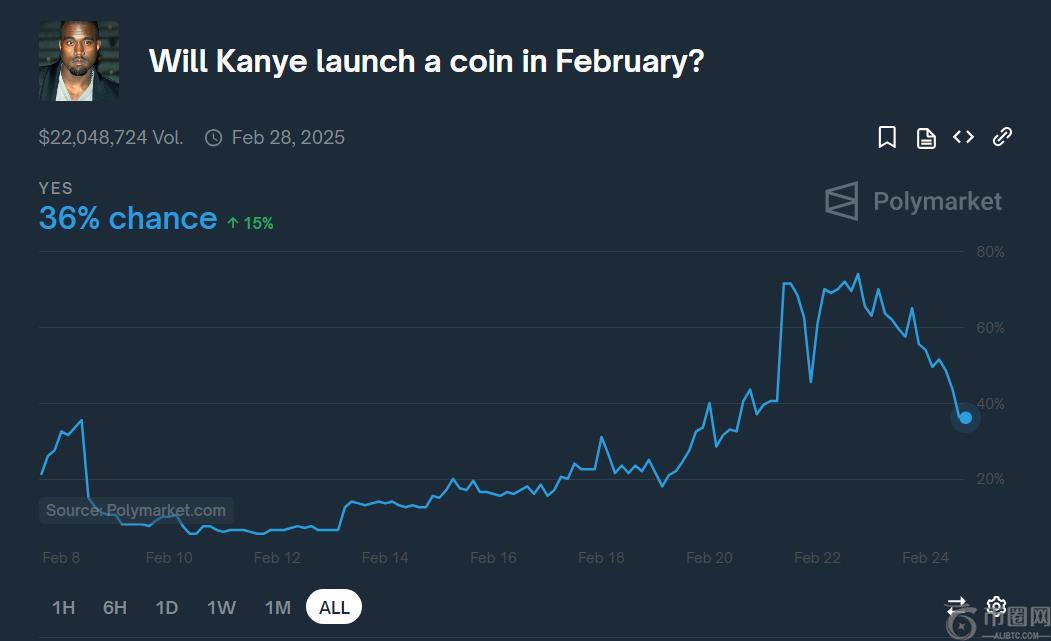Image resolution: width=1051 pixels, height=641 pixels.
Task: Click the clock icon beside the date
Action: coord(213,138)
